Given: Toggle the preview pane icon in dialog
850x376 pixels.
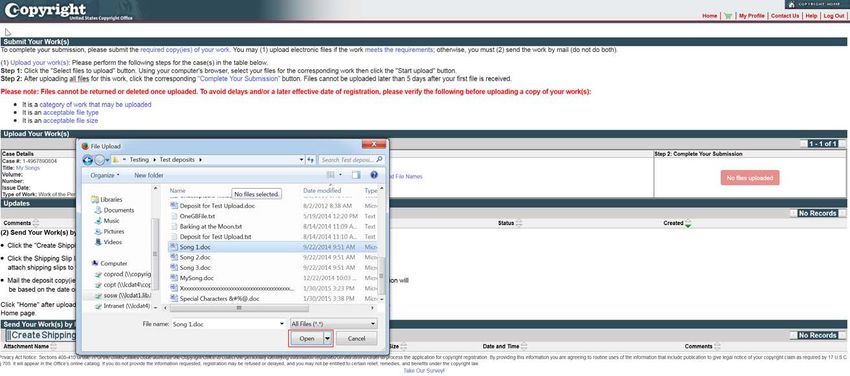Looking at the screenshot, I should click(356, 175).
